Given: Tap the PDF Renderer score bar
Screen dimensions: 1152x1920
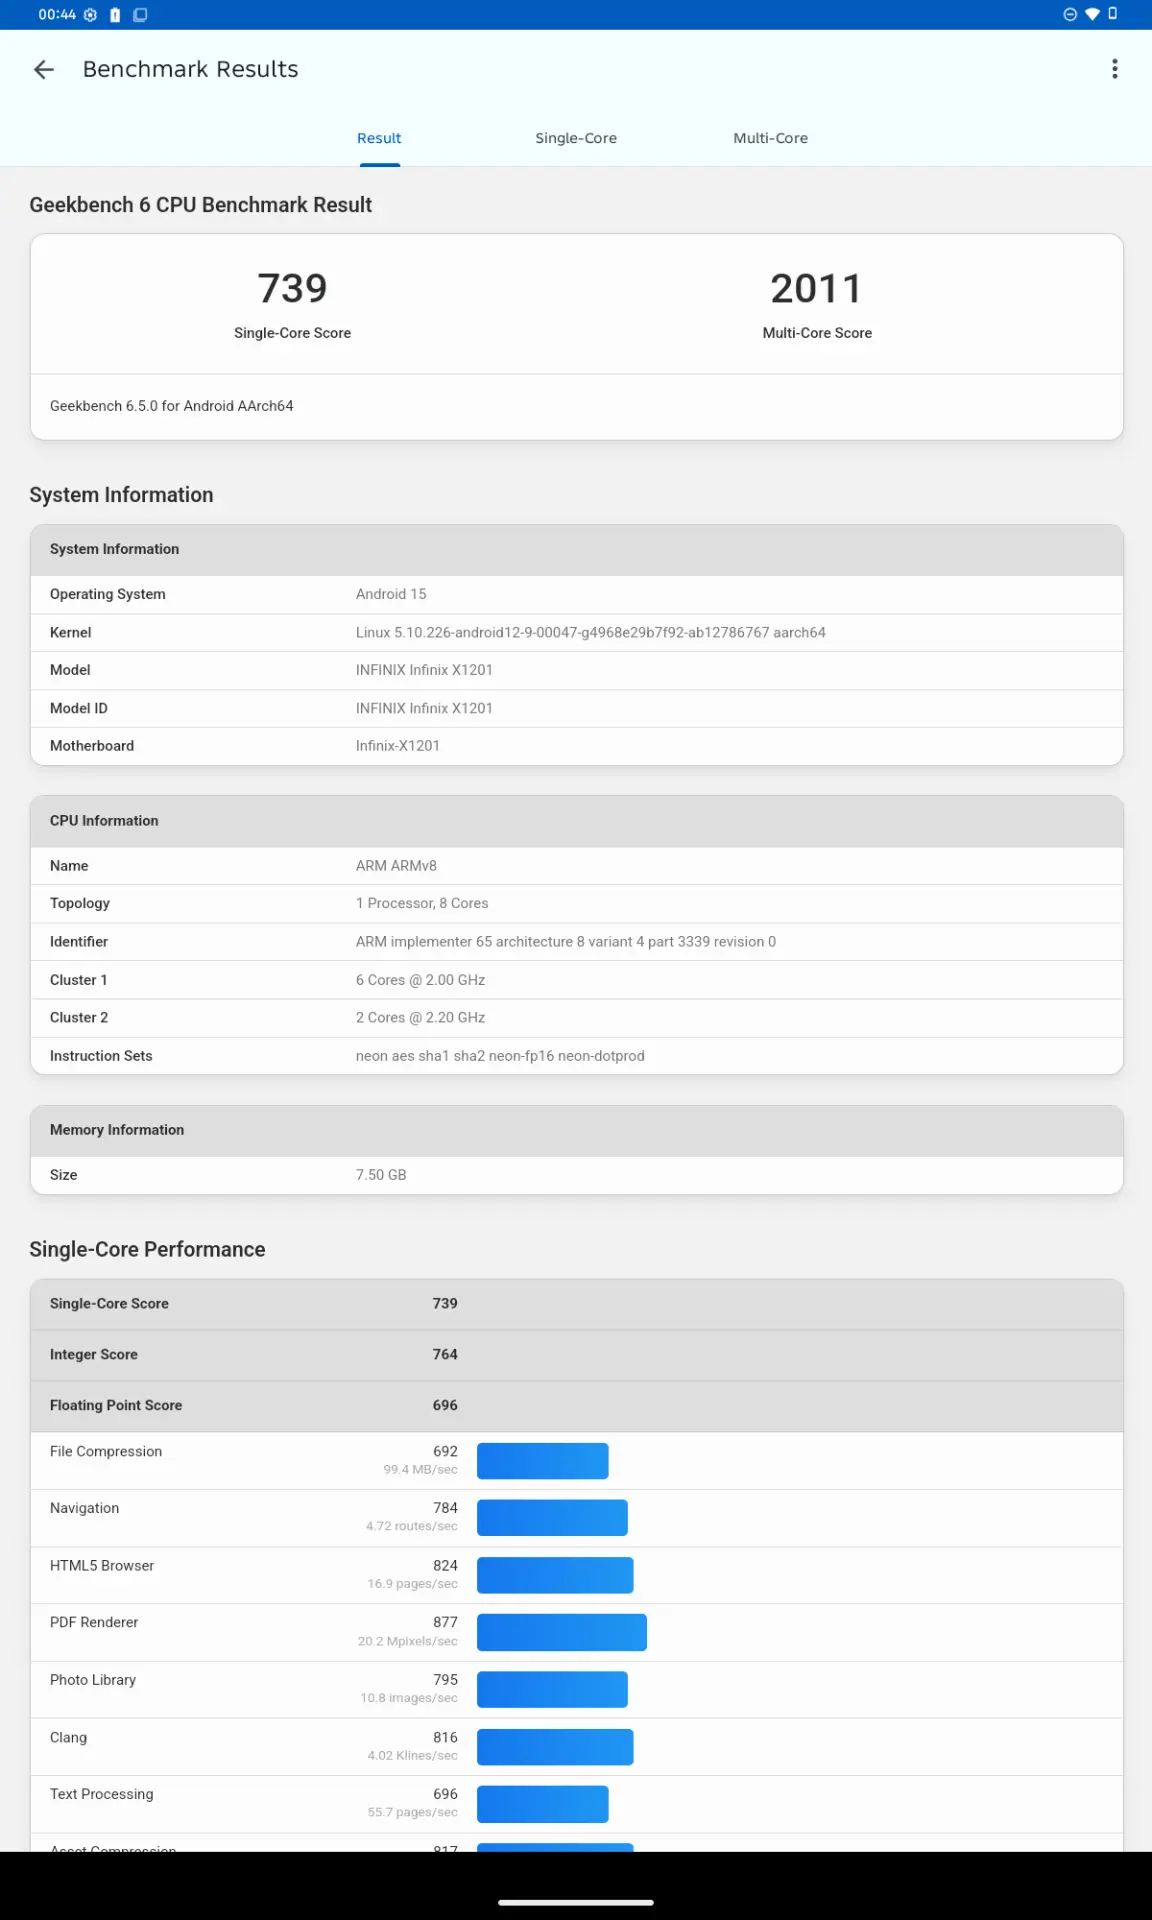Looking at the screenshot, I should 561,1632.
